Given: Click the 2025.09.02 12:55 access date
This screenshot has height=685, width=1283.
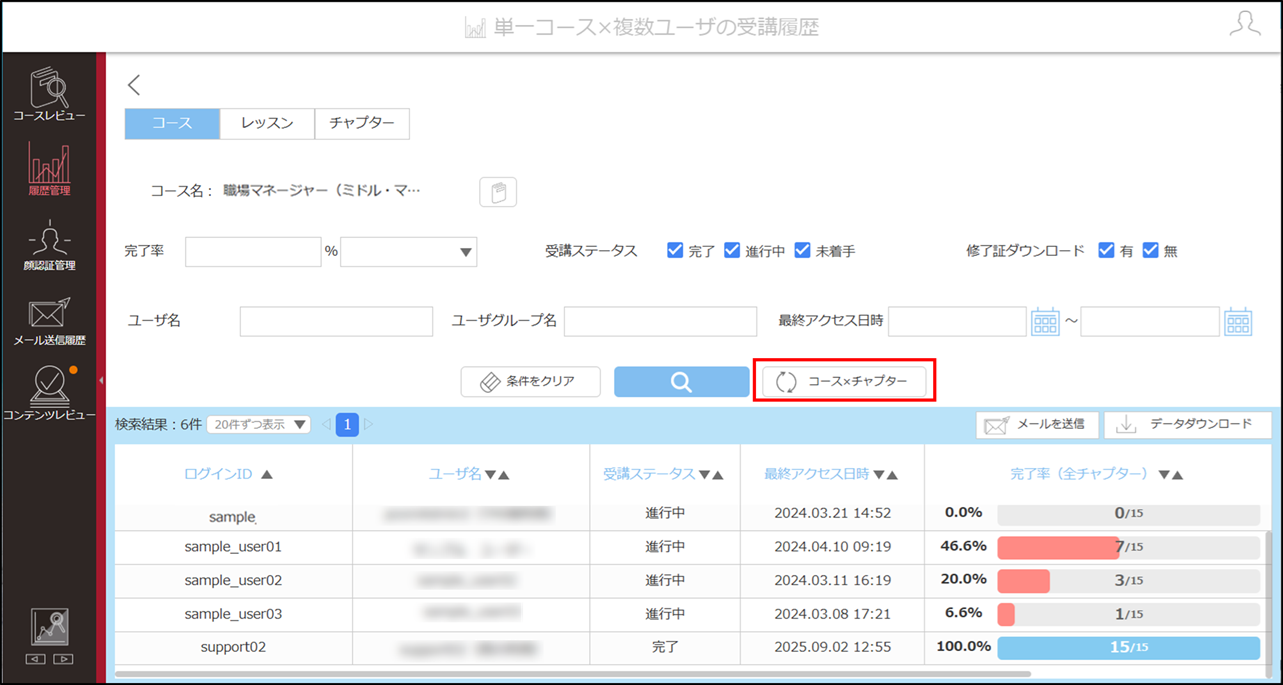Looking at the screenshot, I should coord(832,647).
